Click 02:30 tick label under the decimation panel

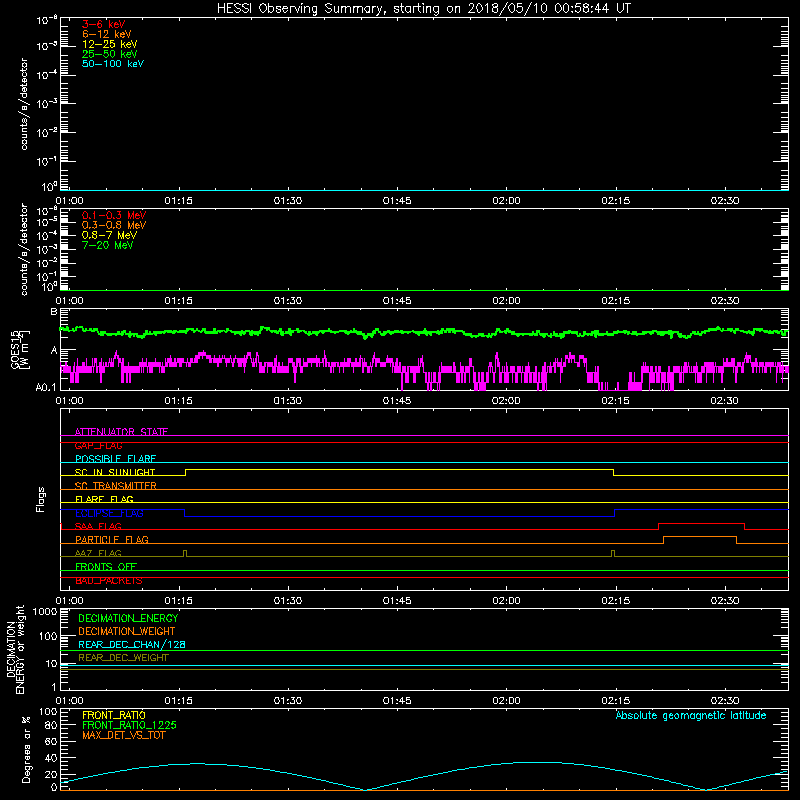pyautogui.click(x=724, y=701)
